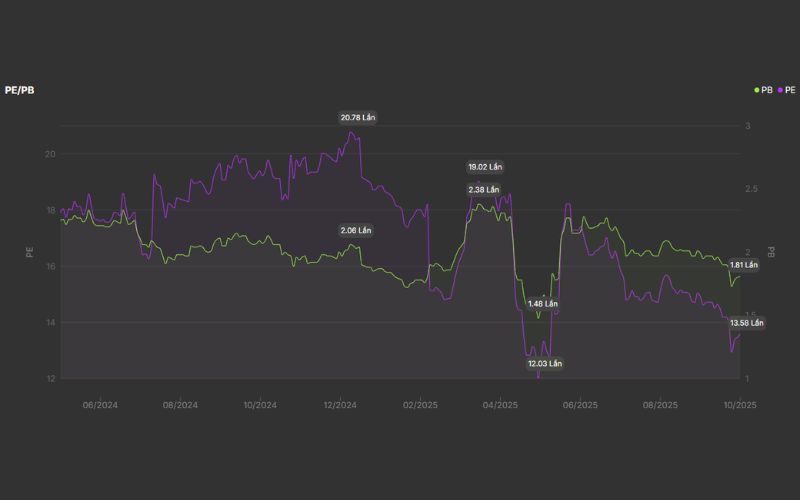Screen dimensions: 800x500
Task: Click the 12/2024 date axis label
Action: coord(340,405)
